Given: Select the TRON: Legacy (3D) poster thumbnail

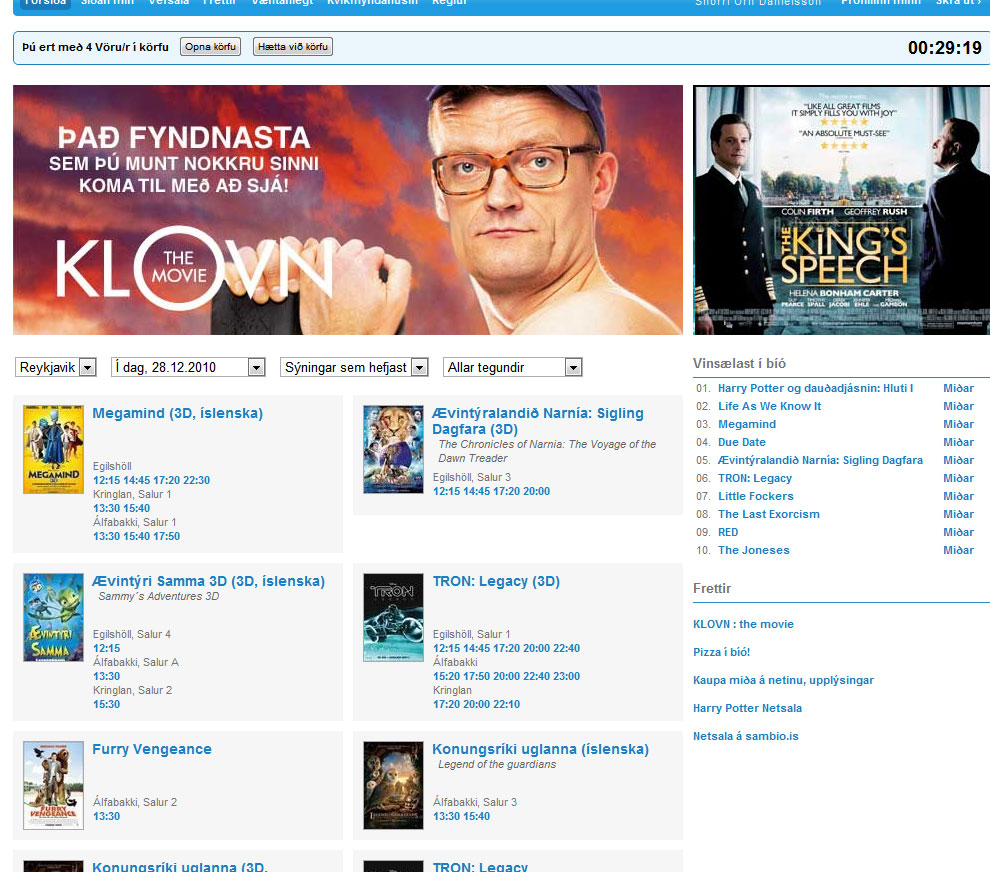Looking at the screenshot, I should click(x=393, y=617).
